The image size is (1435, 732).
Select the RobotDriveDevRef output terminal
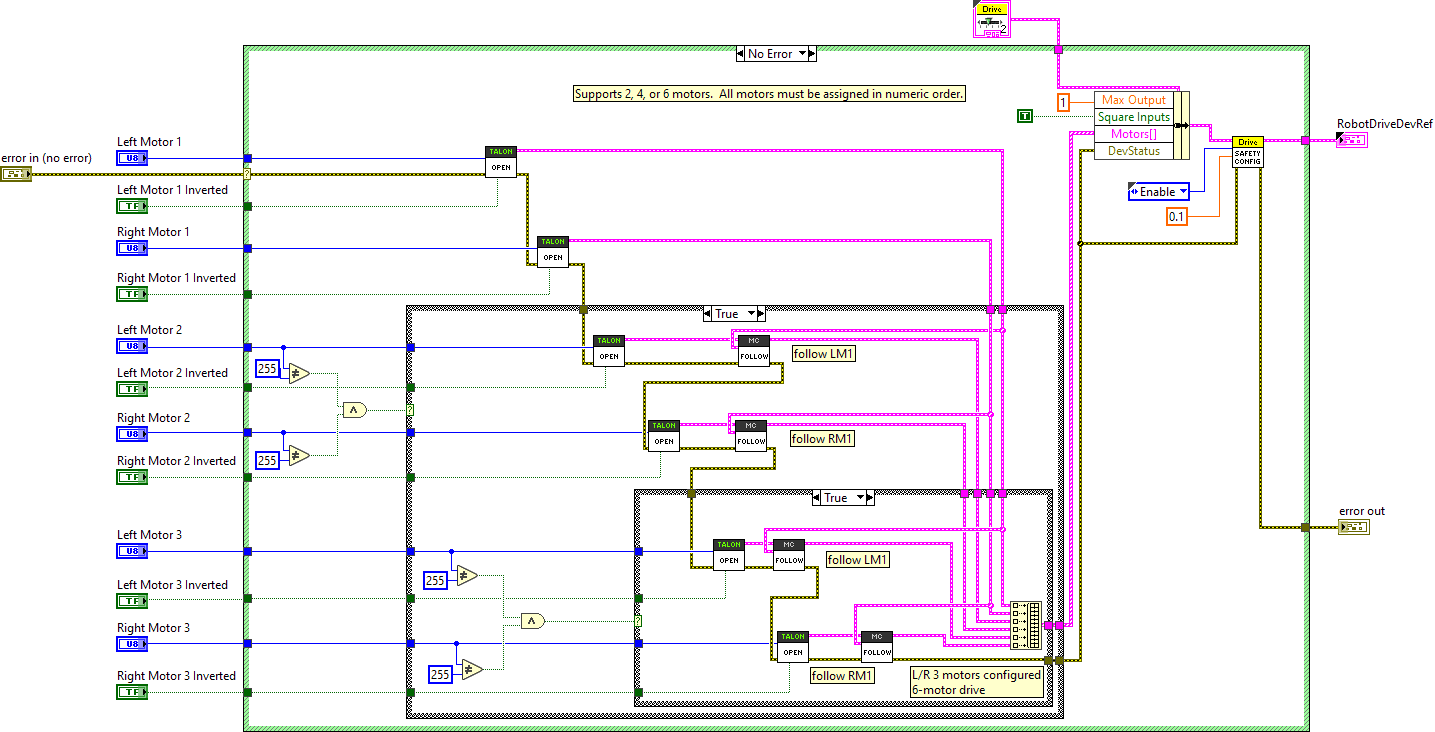[1352, 139]
